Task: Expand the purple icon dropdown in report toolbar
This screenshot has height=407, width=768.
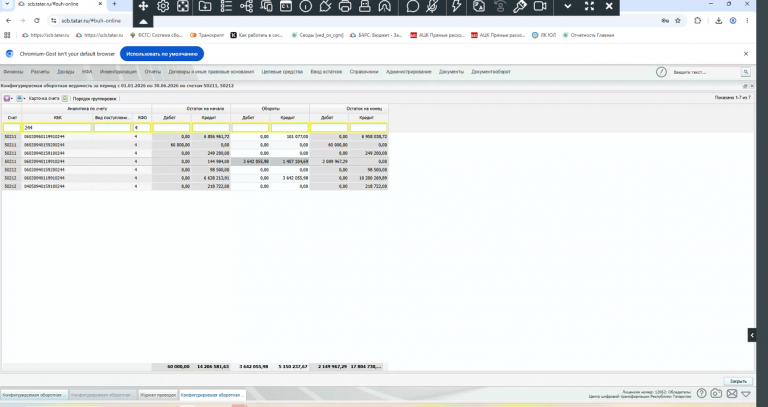Action: point(12,98)
